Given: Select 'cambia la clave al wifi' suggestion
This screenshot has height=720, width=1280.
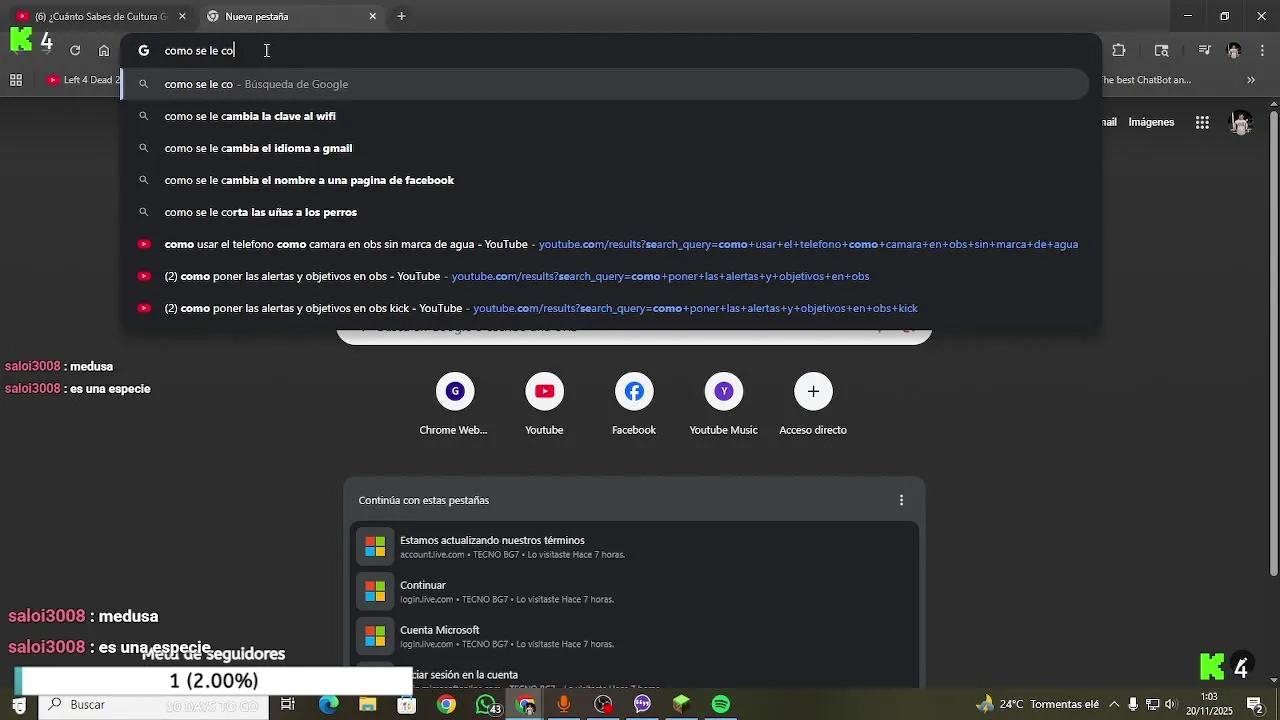Looking at the screenshot, I should pos(605,116).
